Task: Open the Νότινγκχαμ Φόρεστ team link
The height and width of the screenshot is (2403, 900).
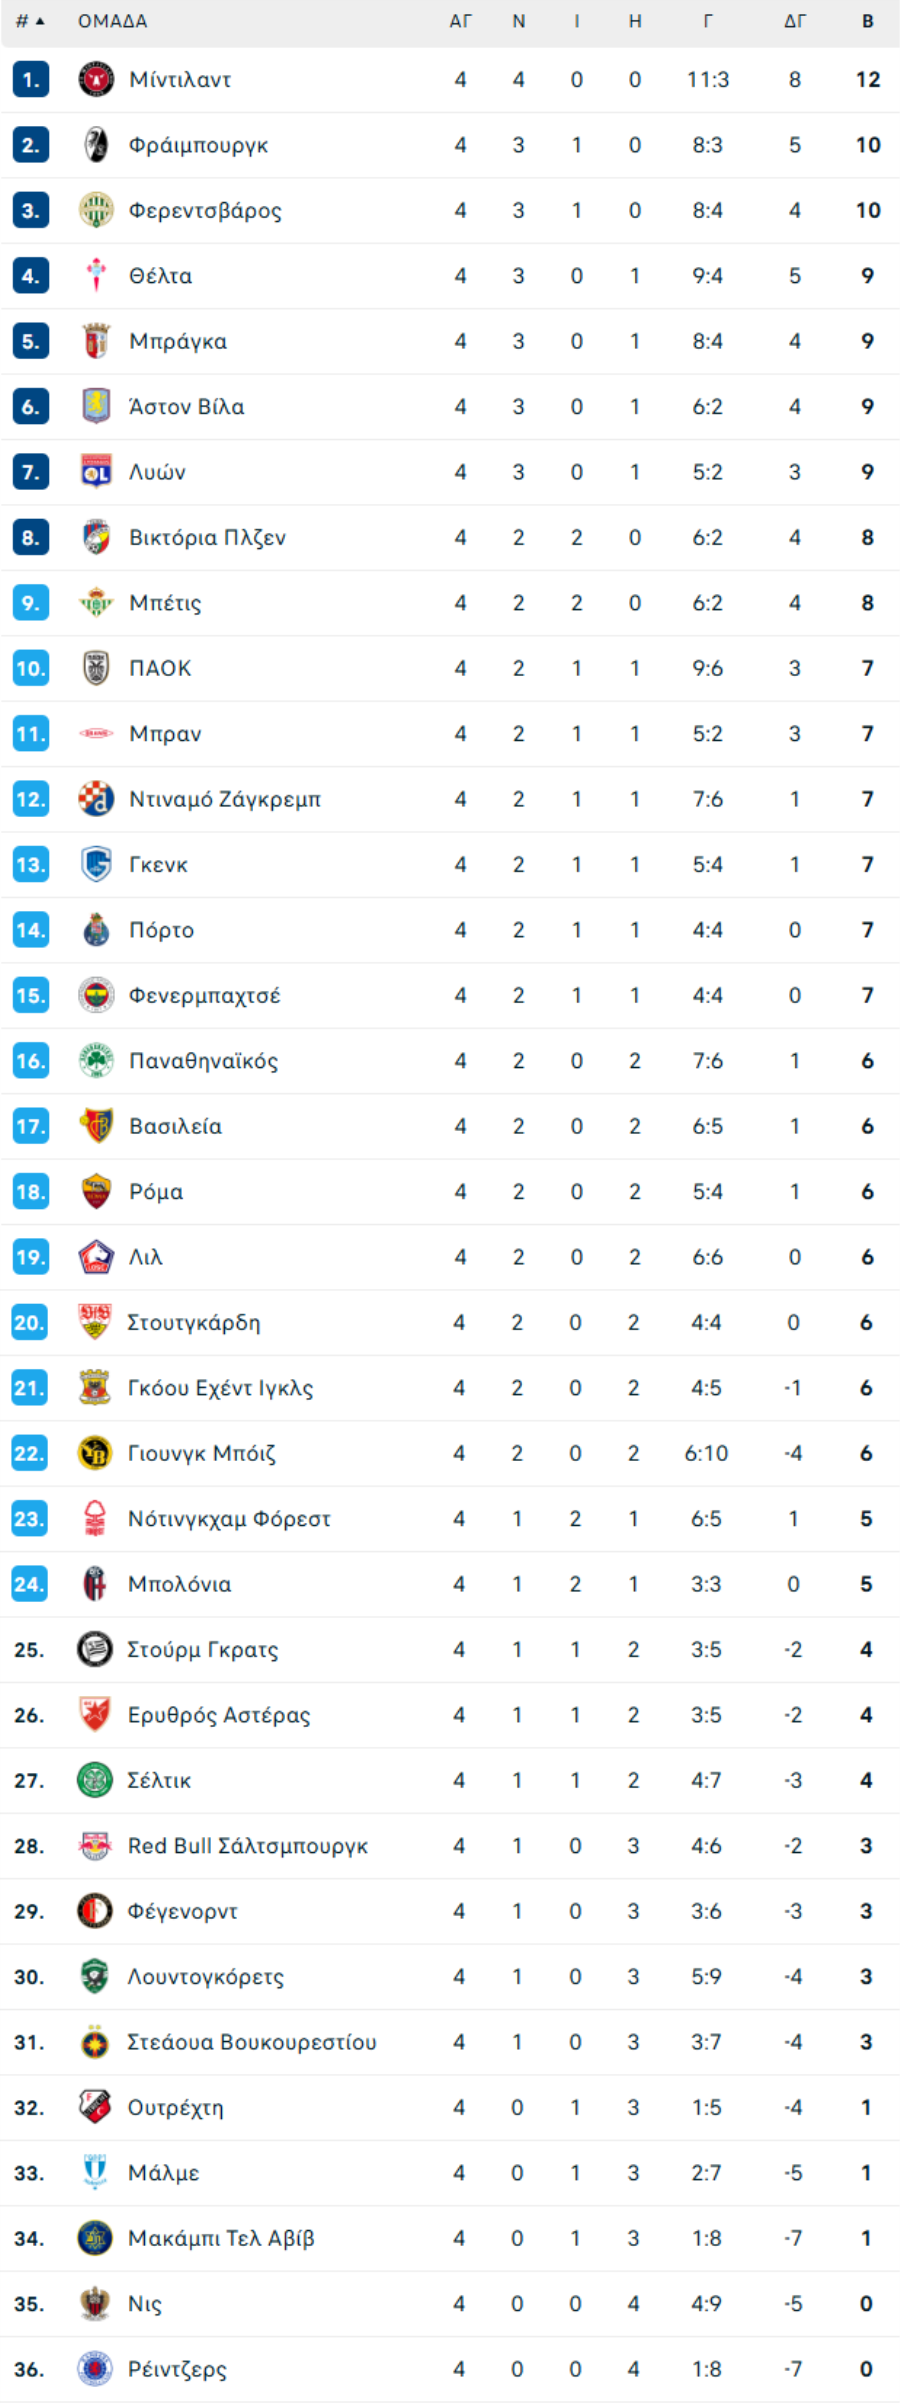Action: pos(229,1519)
